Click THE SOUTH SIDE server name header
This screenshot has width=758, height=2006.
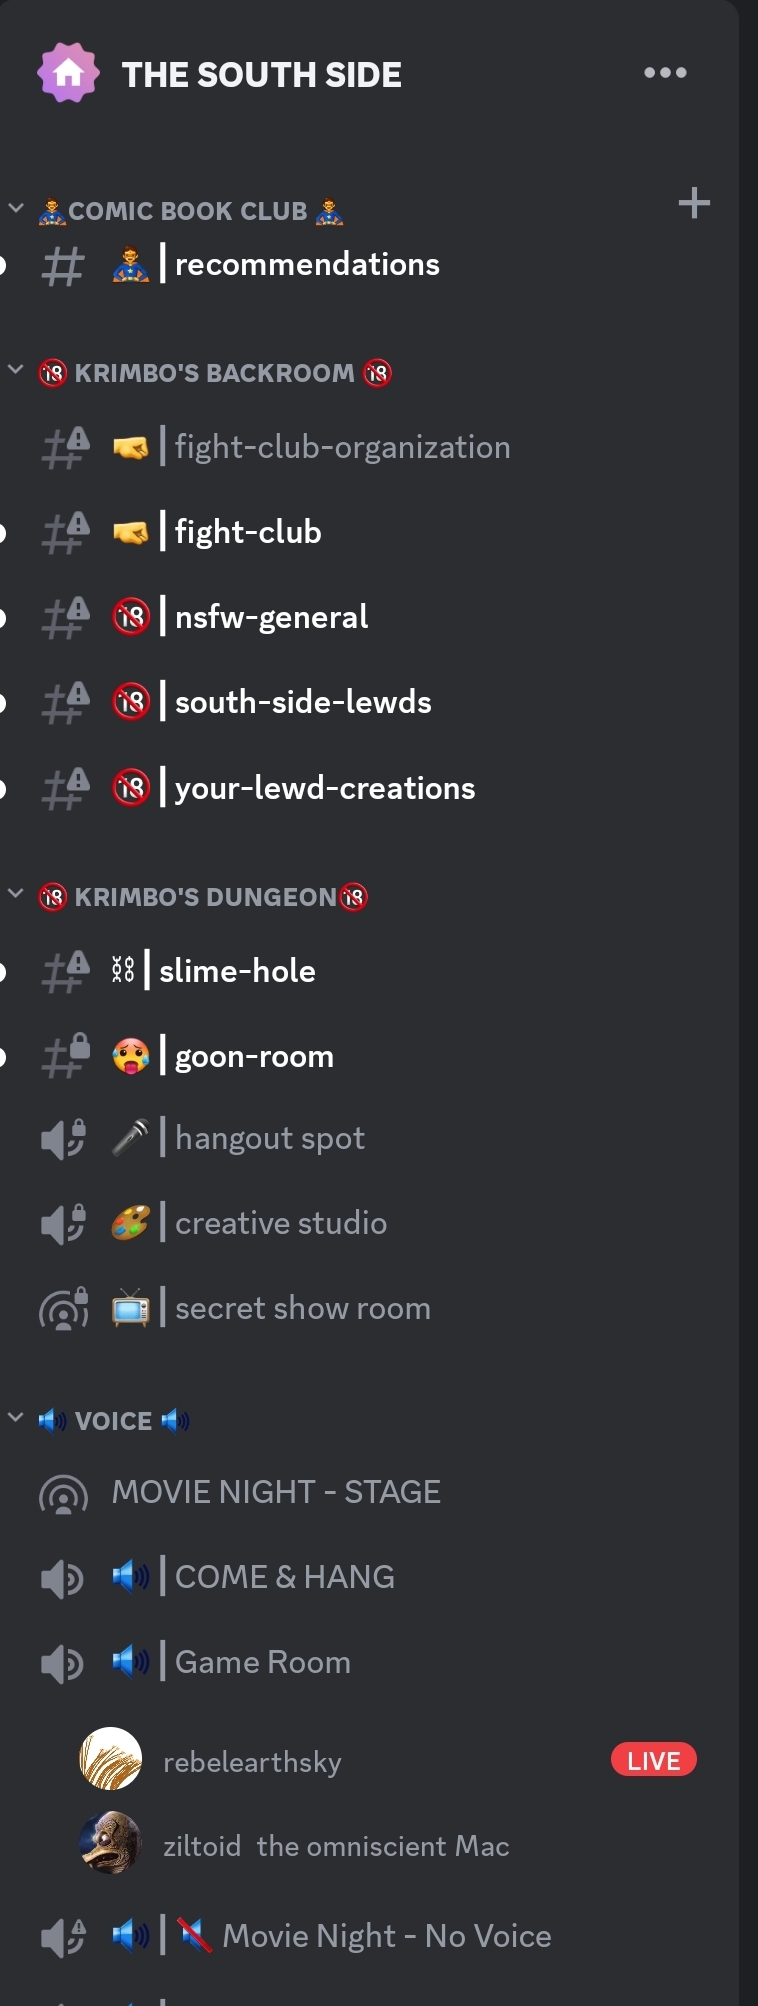[x=261, y=75]
